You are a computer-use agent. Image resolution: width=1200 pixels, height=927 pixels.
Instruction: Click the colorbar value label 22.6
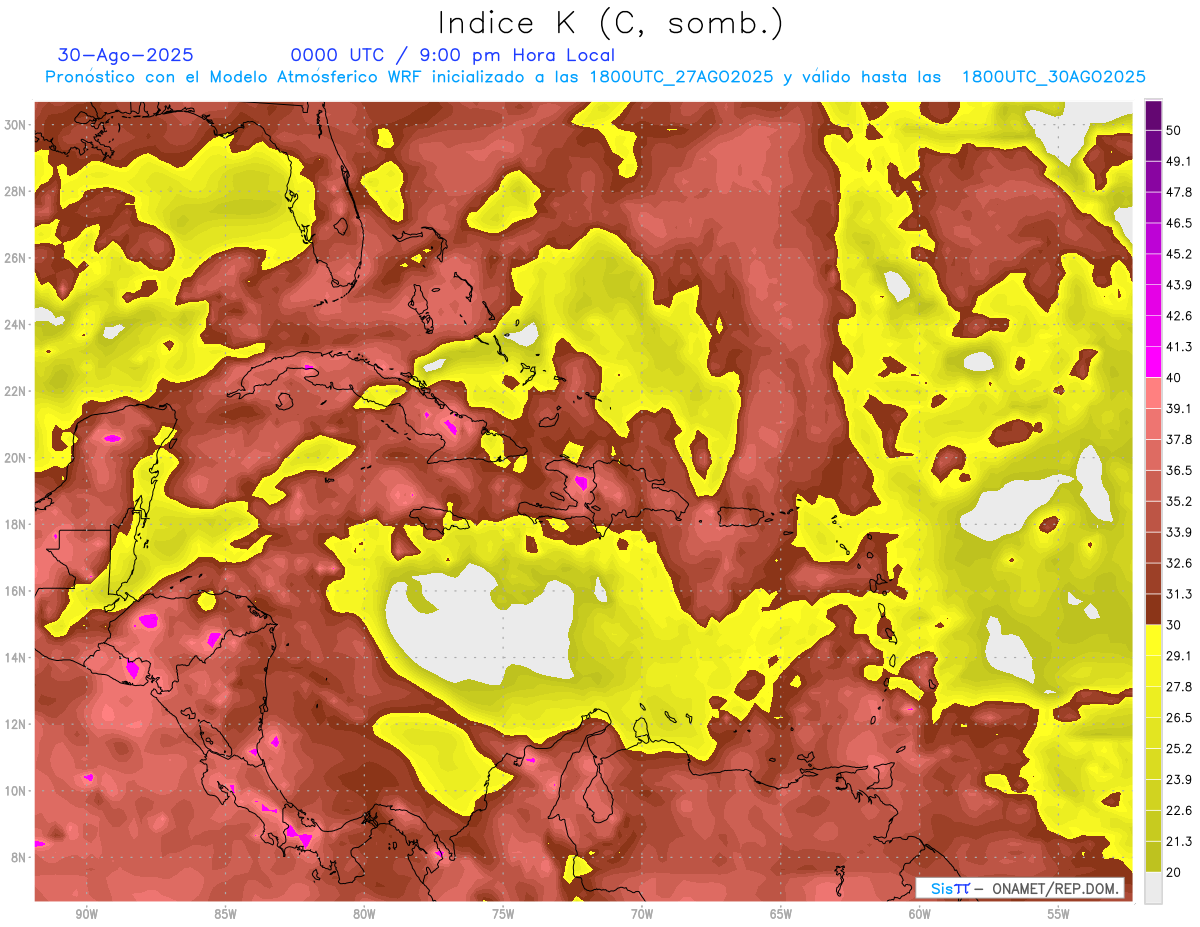1179,811
